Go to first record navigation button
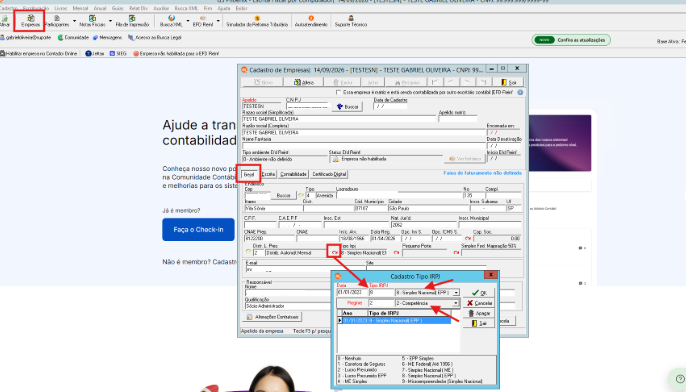The height and width of the screenshot is (392, 686). point(435,82)
